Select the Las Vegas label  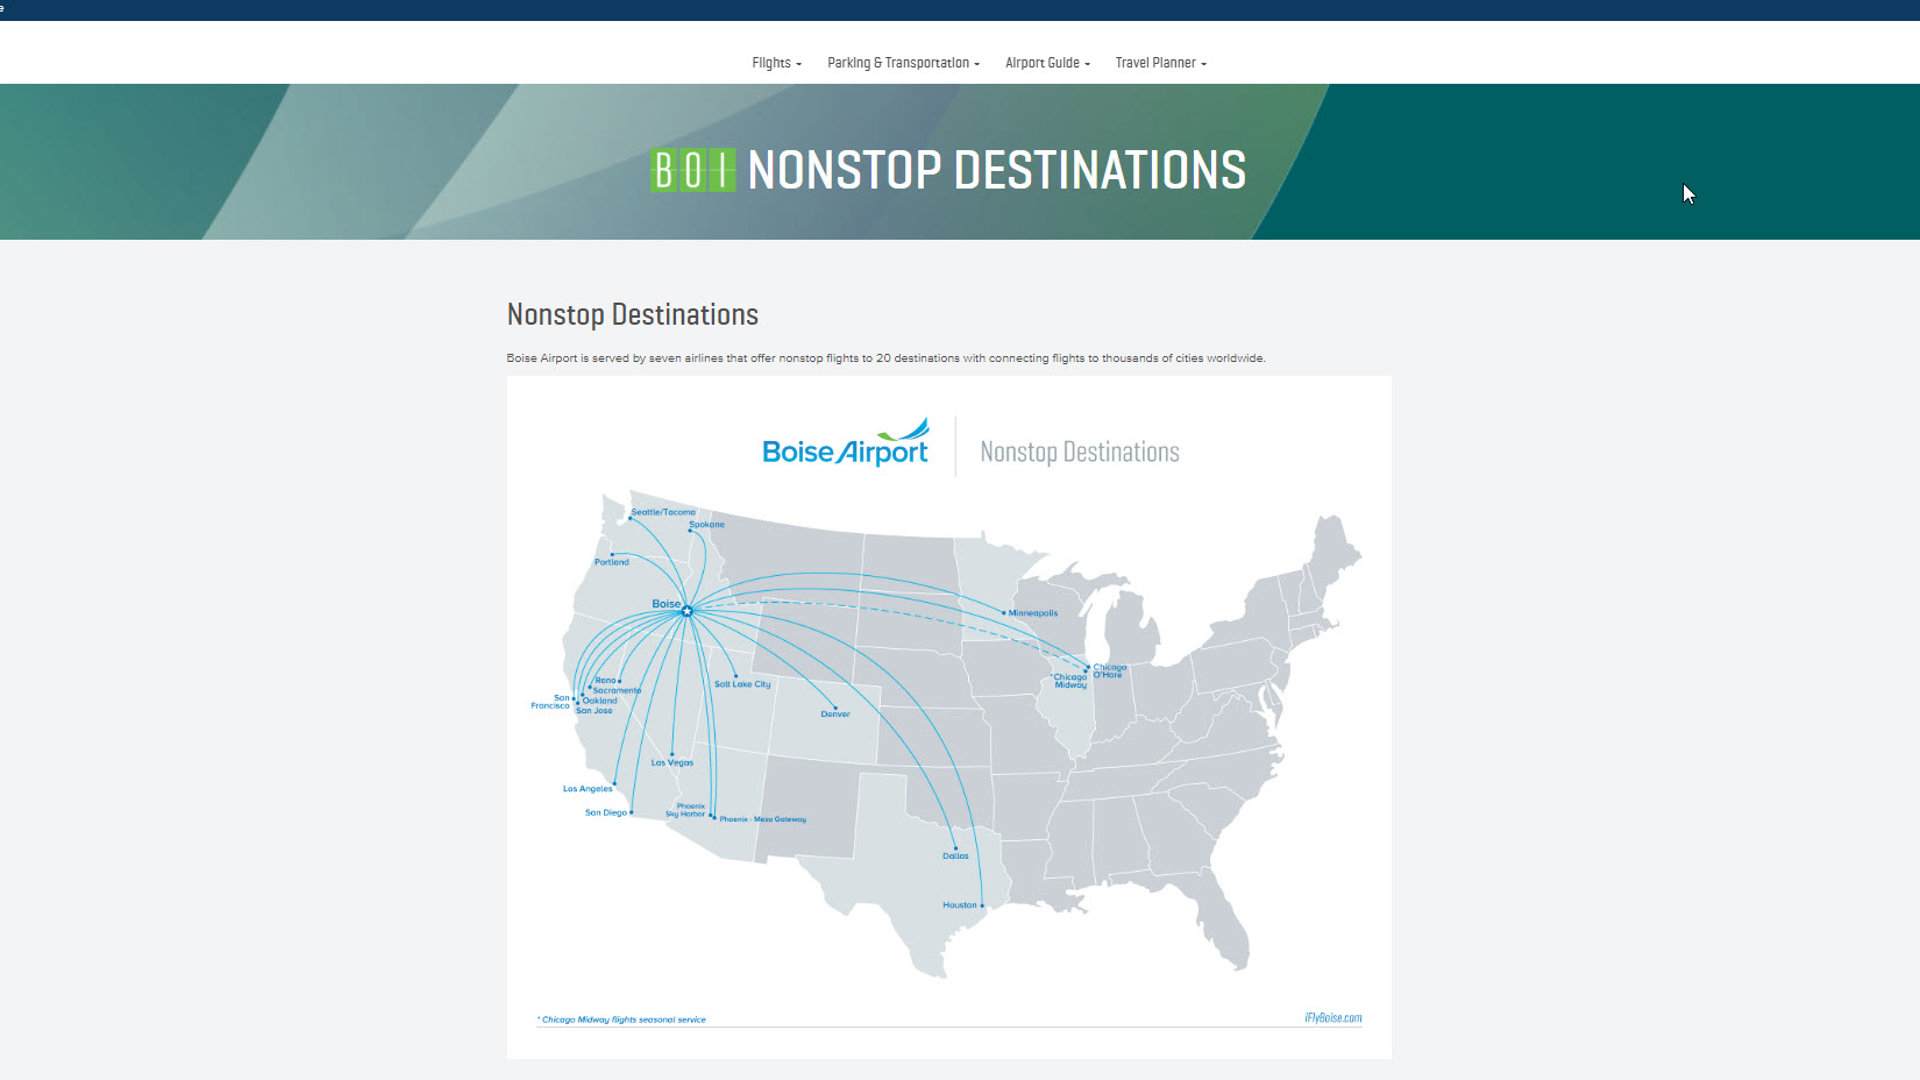(x=672, y=762)
